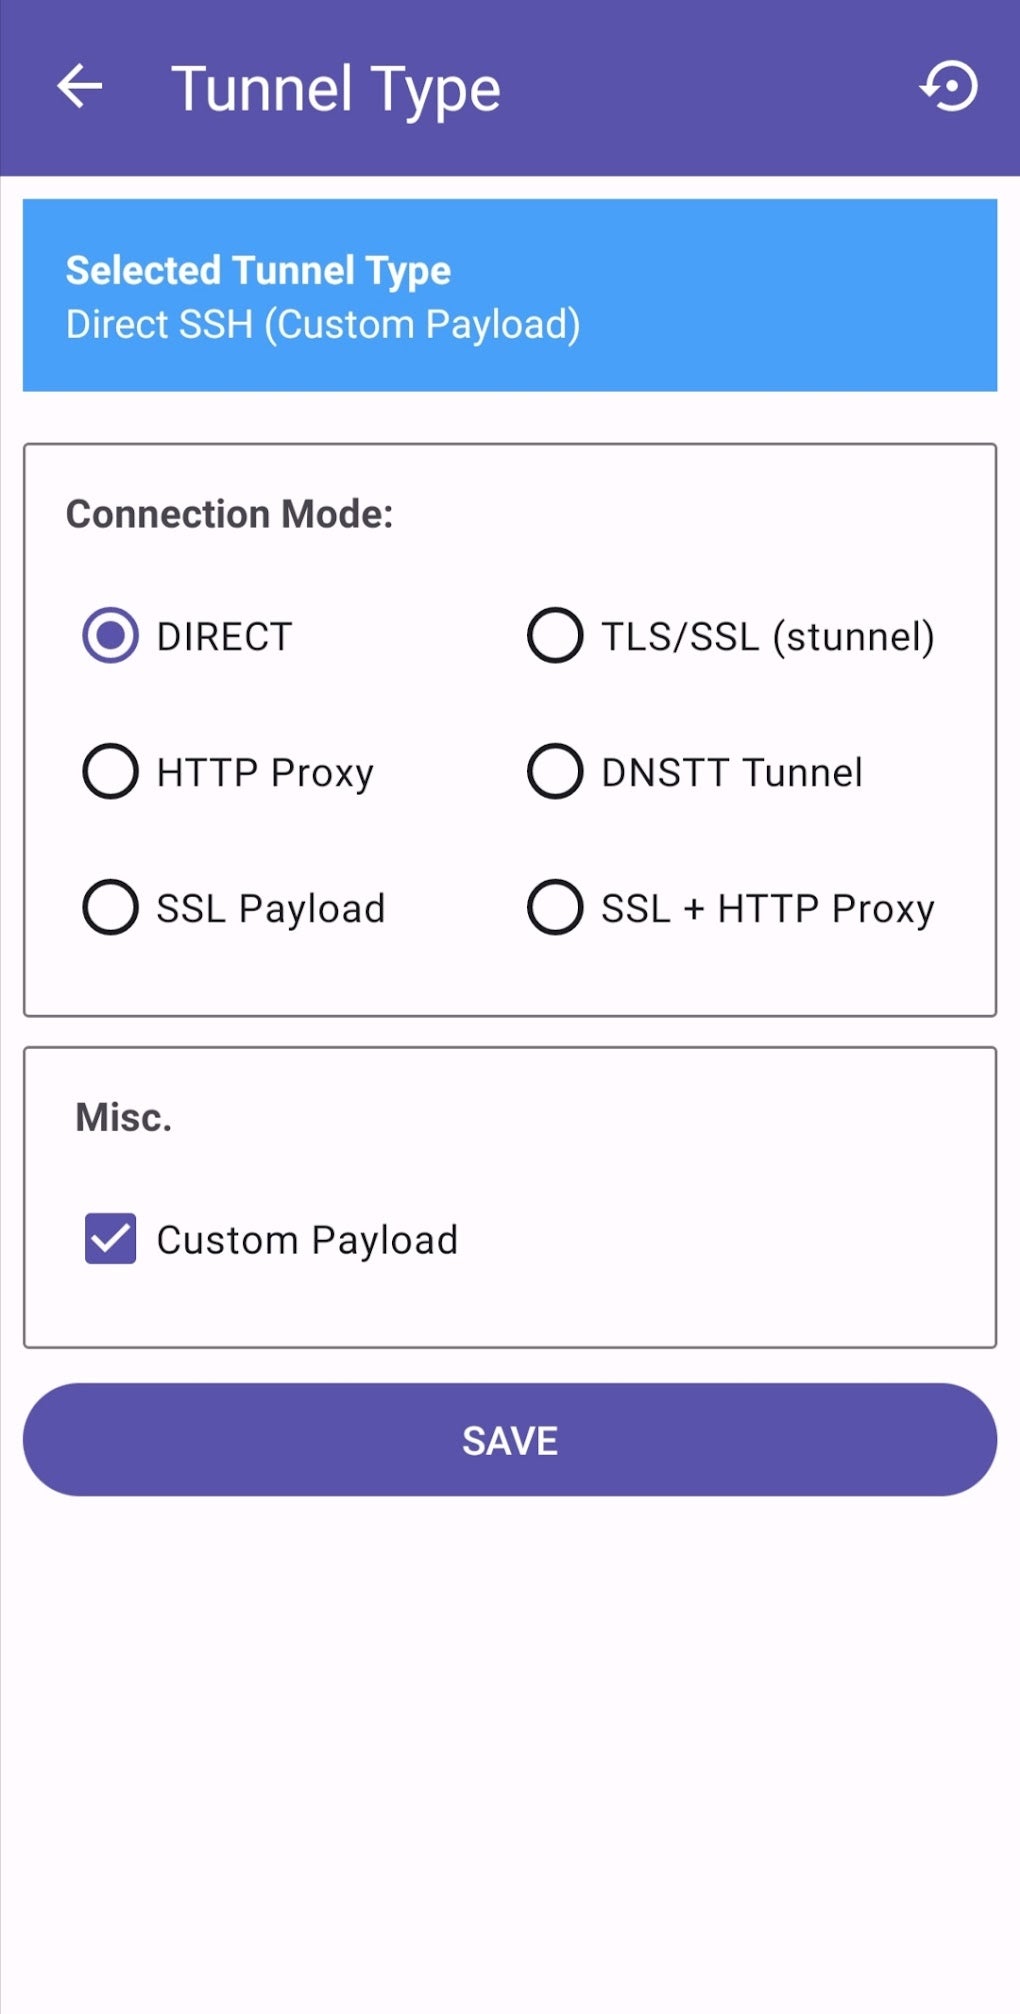
Task: Uncheck the Custom Payload checkbox
Action: coord(110,1239)
